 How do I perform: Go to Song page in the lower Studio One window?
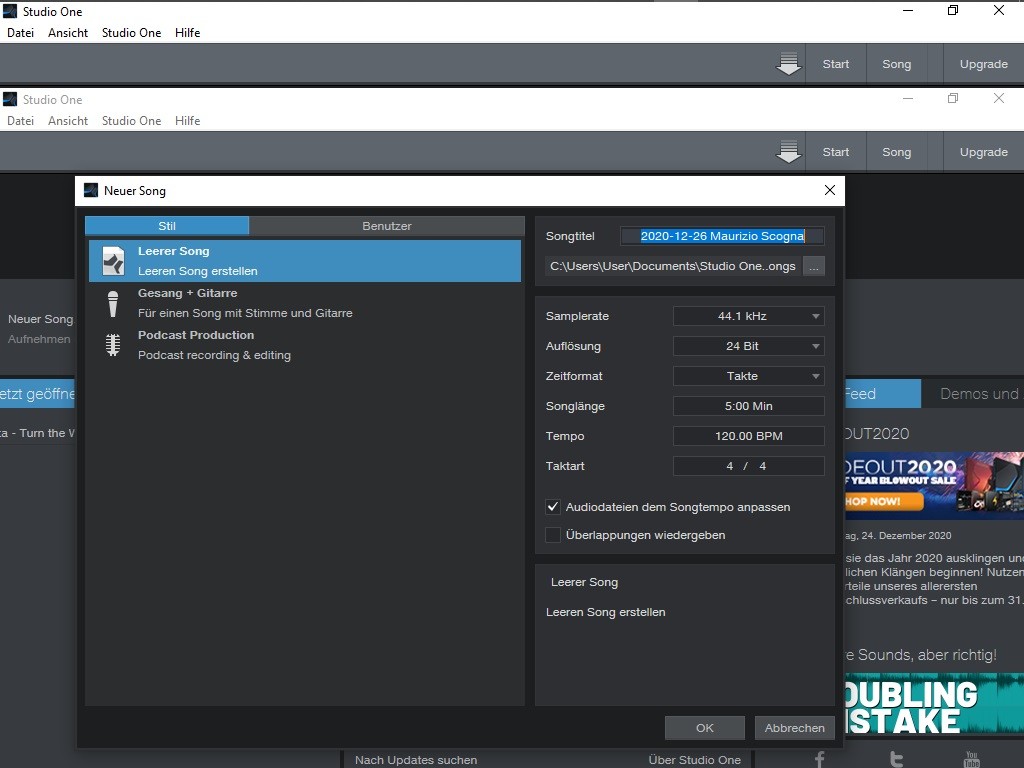coord(897,152)
